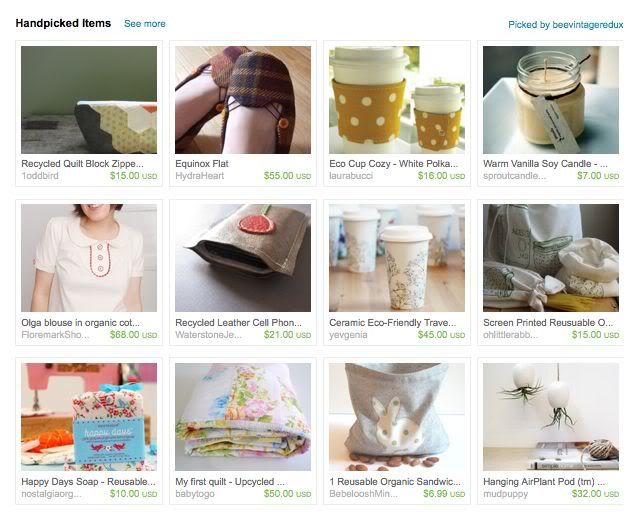Visit the HydraHeart shop name link
Image resolution: width=641 pixels, height=518 pixels.
point(199,176)
